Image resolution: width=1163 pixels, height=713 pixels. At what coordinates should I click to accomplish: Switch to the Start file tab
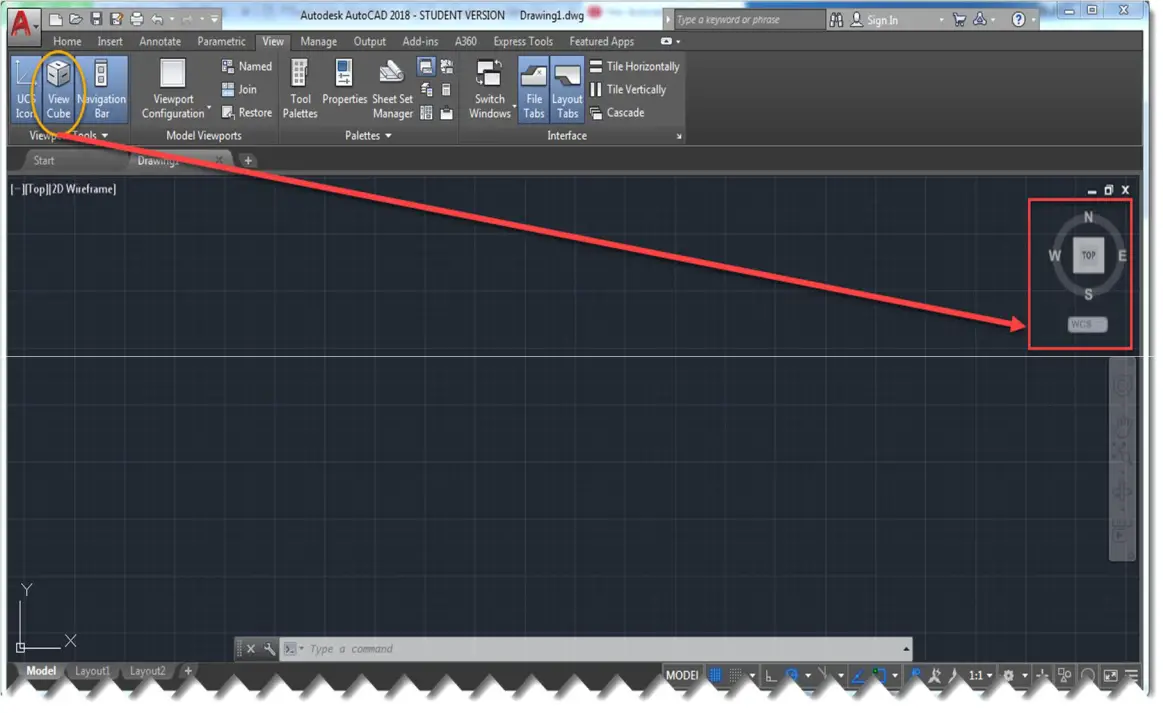tap(44, 160)
